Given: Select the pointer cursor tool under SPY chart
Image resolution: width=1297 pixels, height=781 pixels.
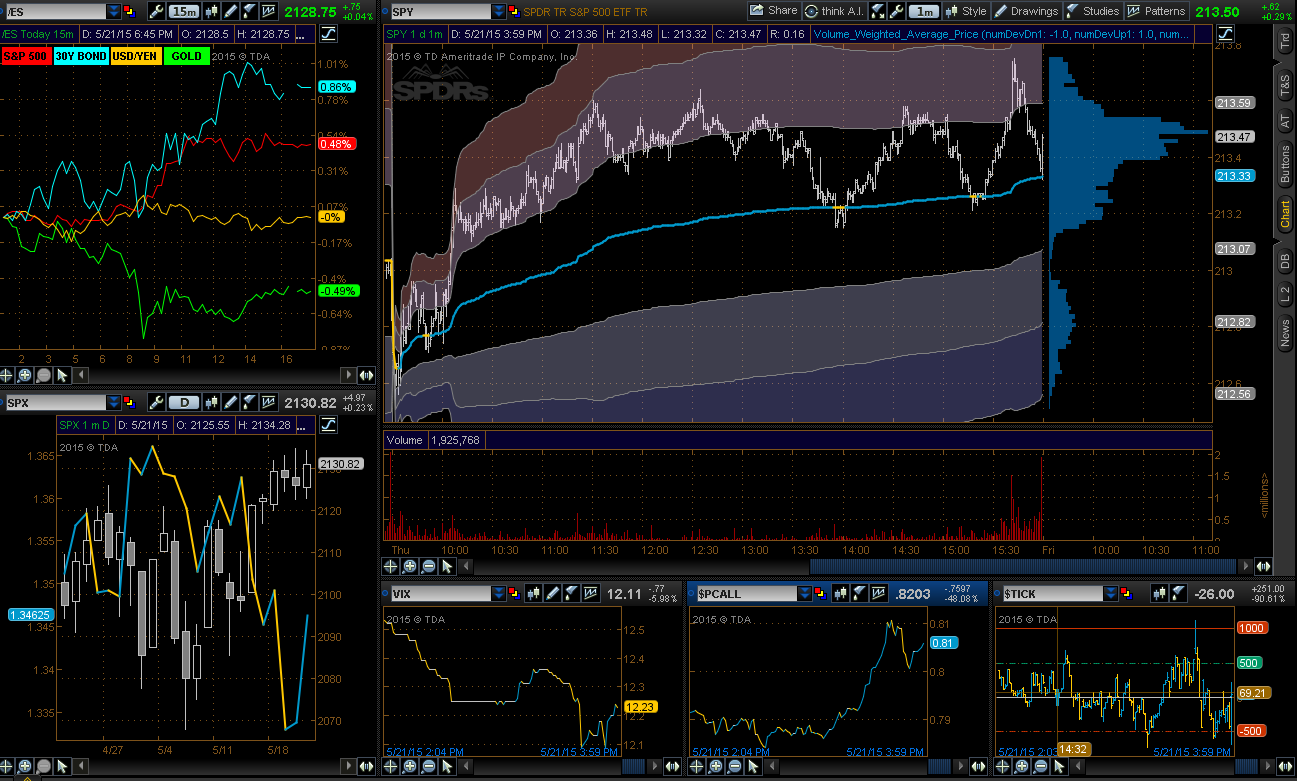Looking at the screenshot, I should (x=447, y=566).
